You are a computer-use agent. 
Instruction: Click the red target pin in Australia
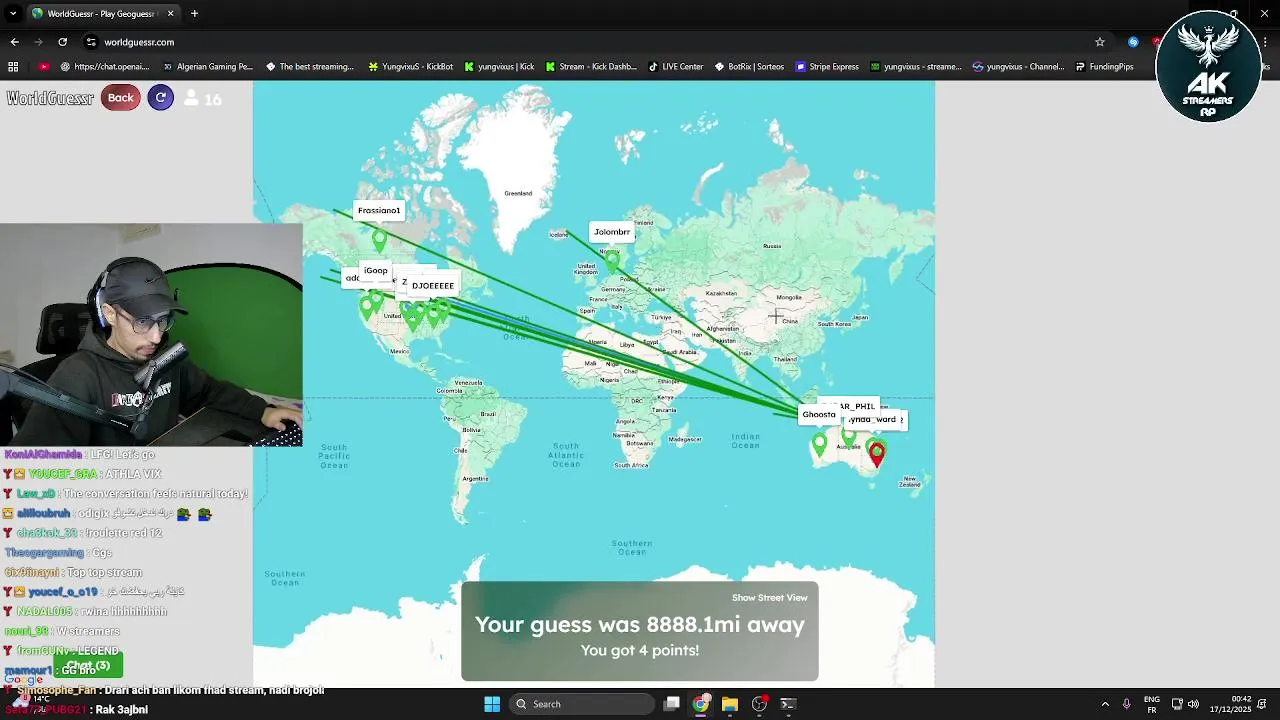pos(877,455)
